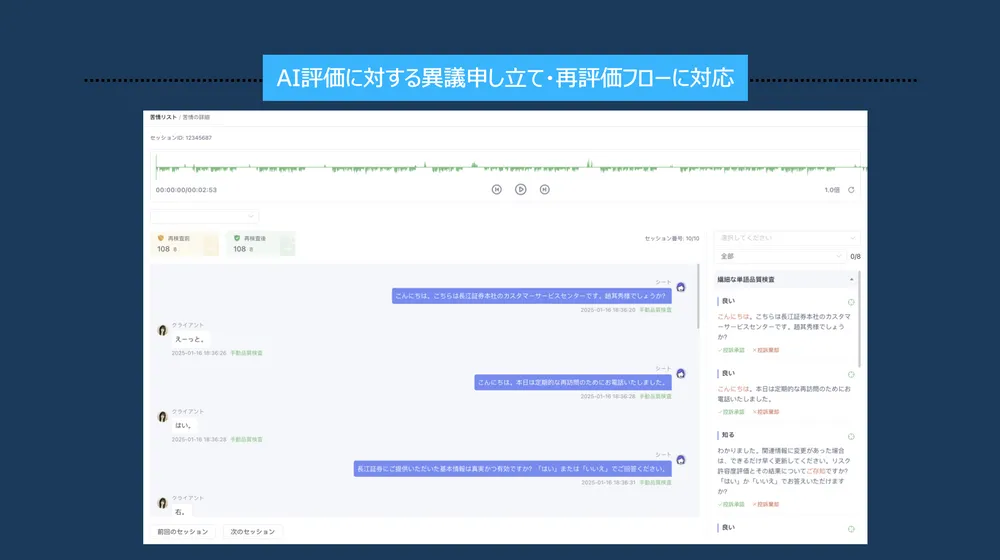Change the 1.0倍 playback speed

coord(832,190)
